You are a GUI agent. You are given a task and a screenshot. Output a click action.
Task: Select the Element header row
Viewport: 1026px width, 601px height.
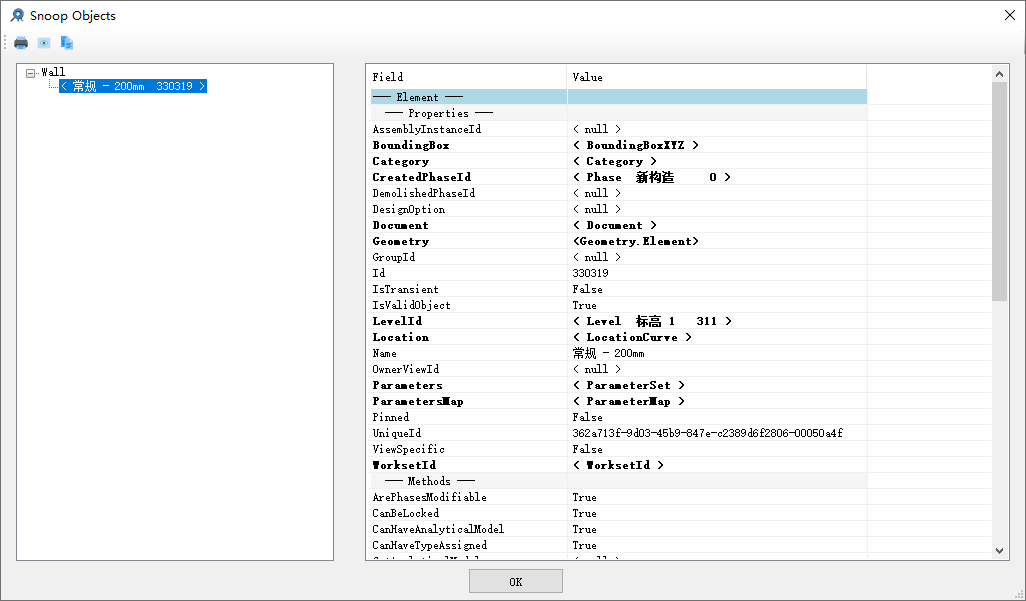pos(619,97)
